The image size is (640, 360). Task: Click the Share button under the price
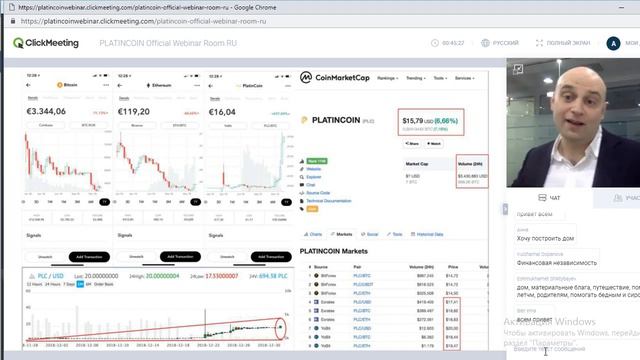(412, 144)
